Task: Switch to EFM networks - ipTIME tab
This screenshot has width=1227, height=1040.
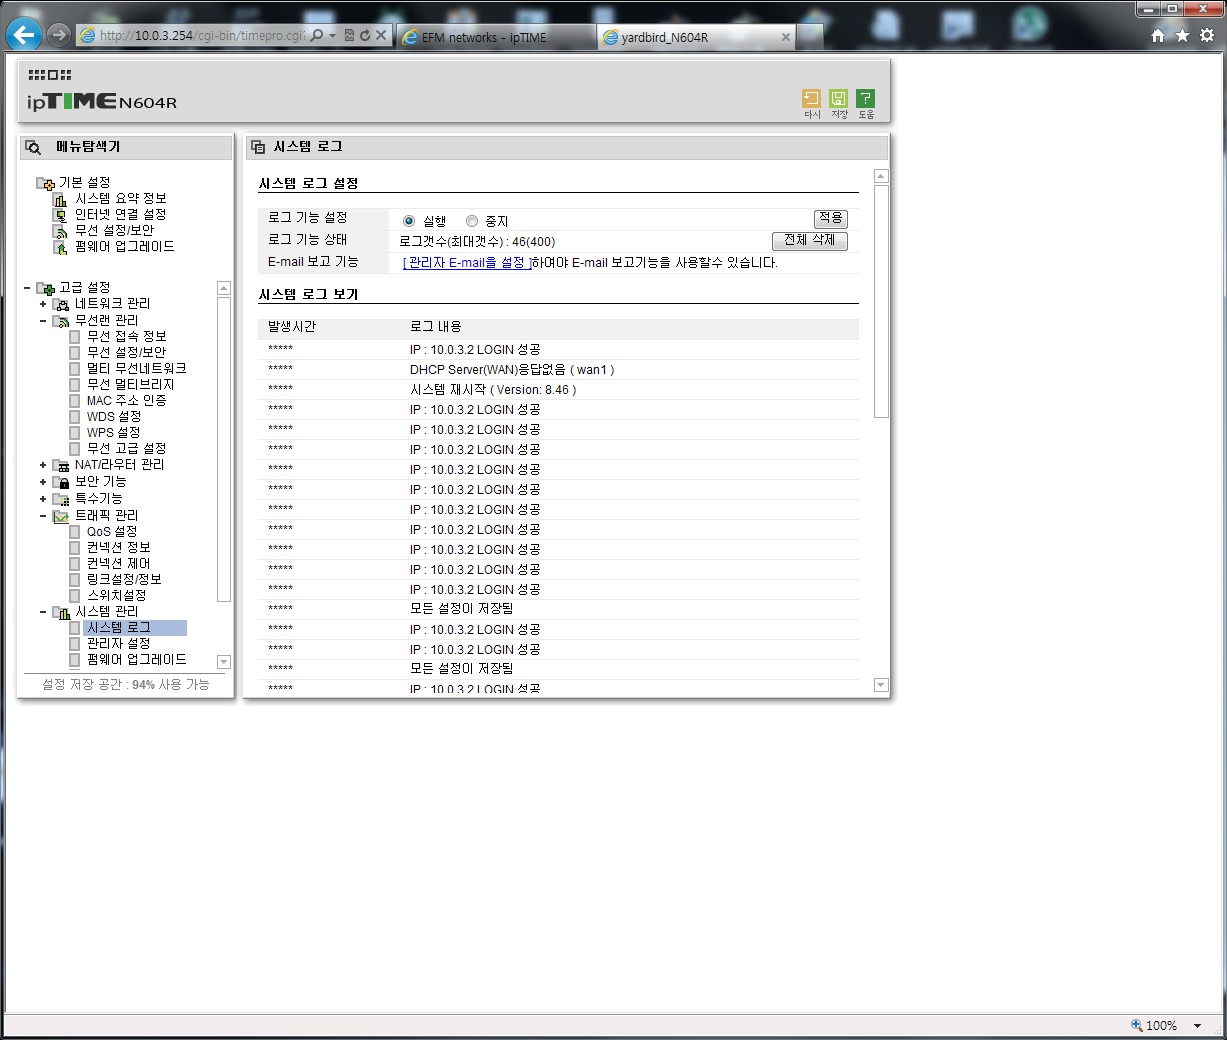Action: pyautogui.click(x=496, y=37)
